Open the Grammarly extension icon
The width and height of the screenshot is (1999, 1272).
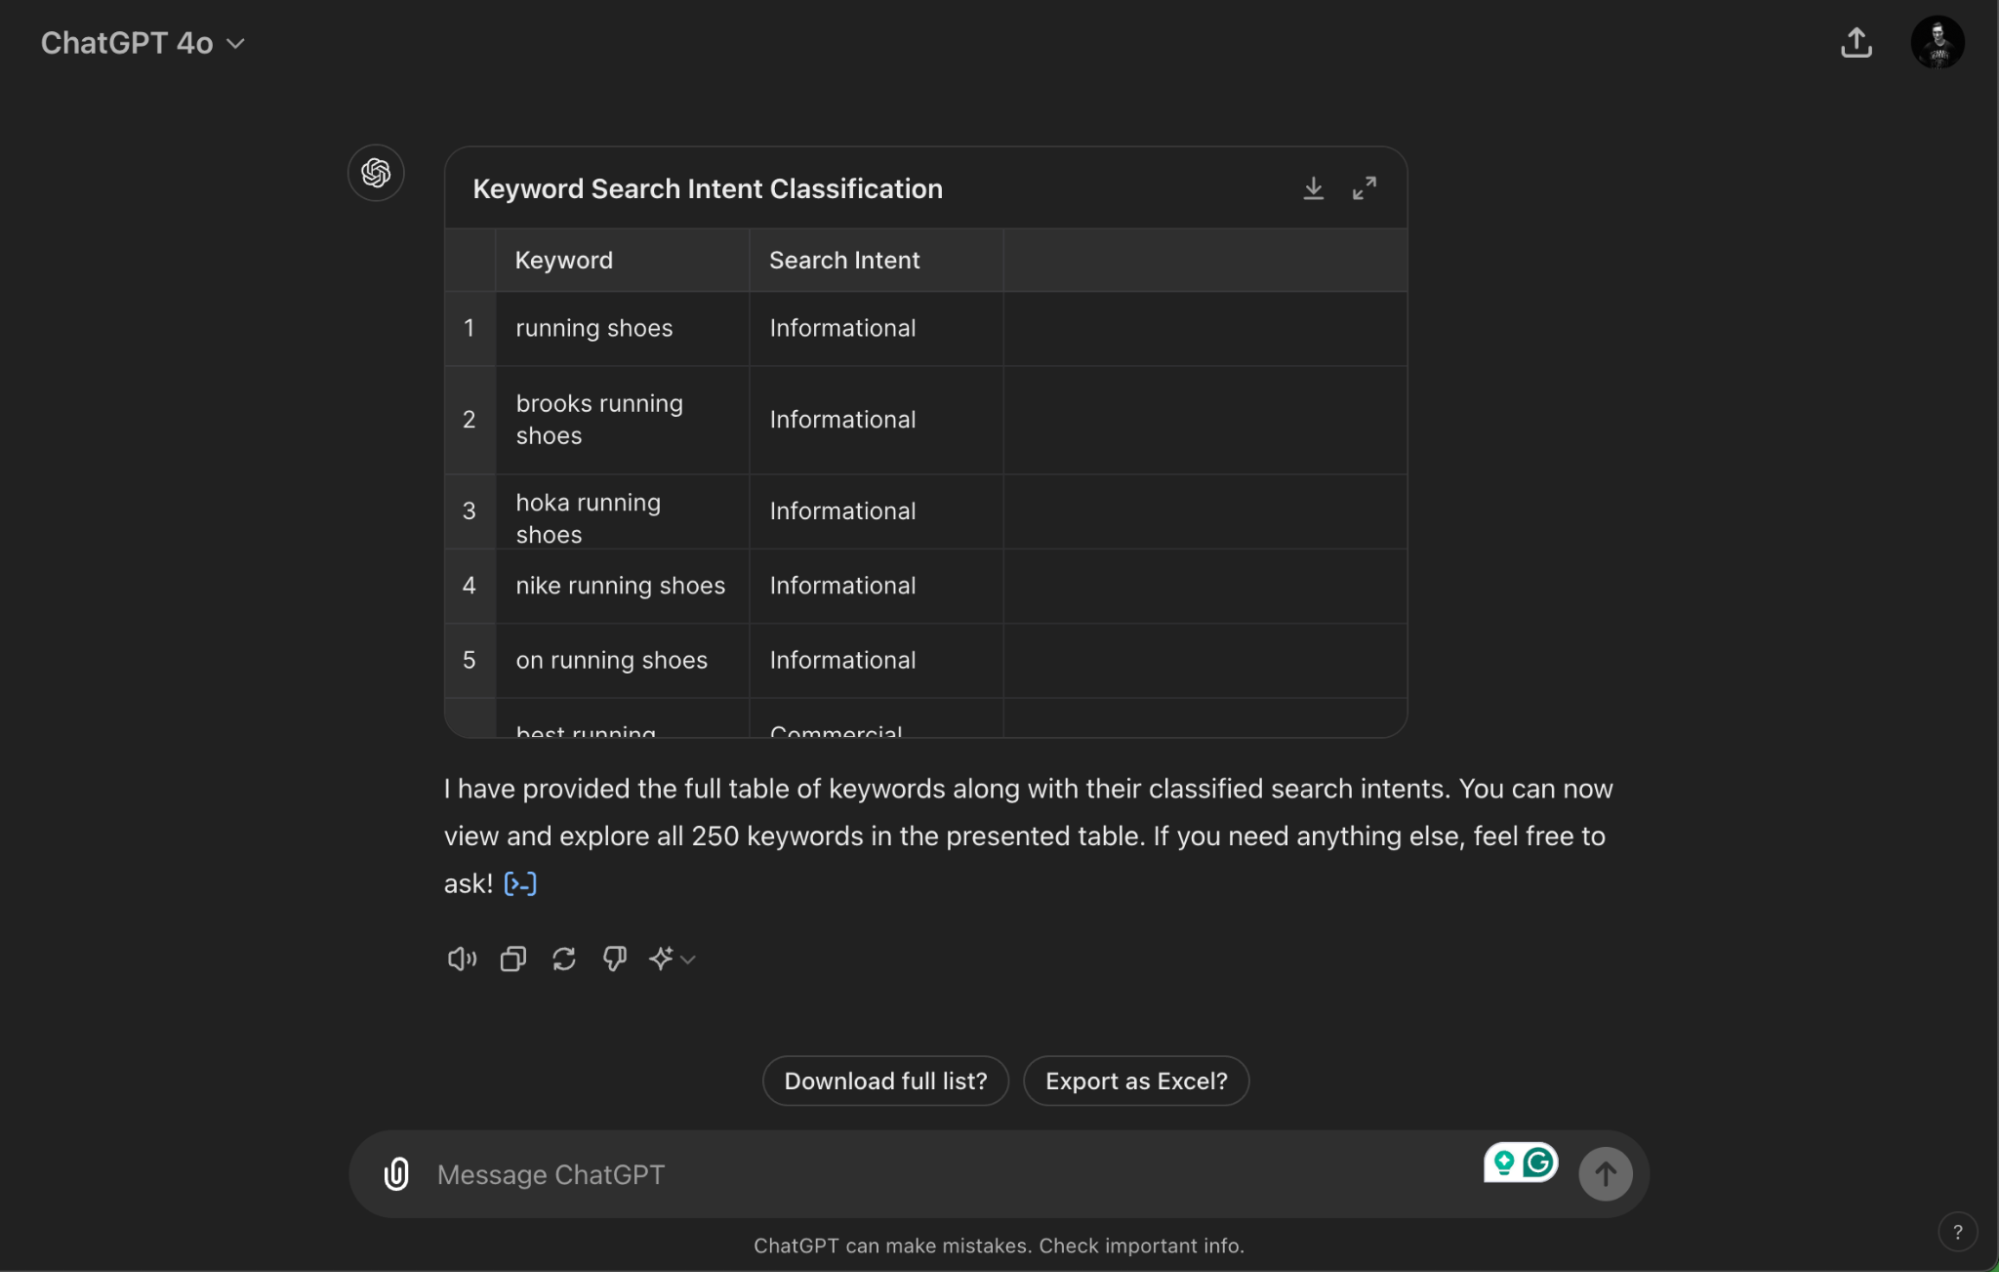pyautogui.click(x=1539, y=1162)
